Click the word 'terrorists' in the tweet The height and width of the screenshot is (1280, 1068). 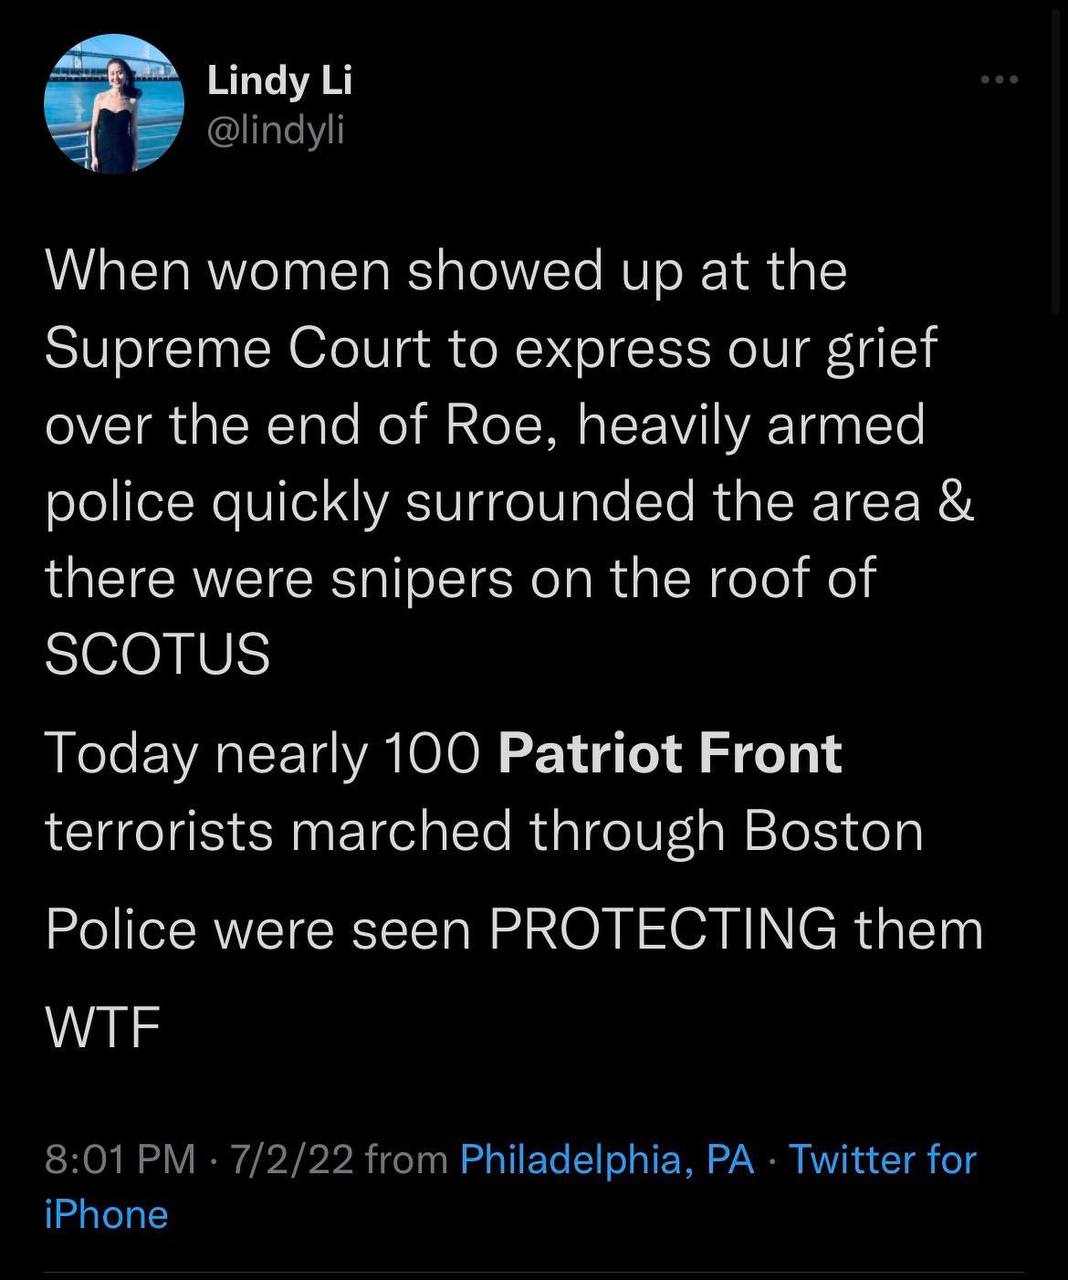pyautogui.click(x=159, y=831)
